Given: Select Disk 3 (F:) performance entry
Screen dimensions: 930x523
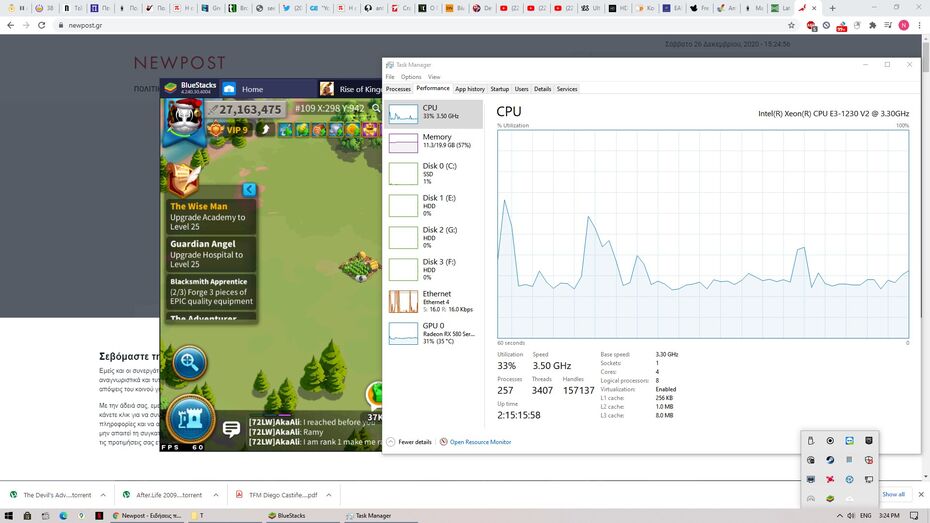Looking at the screenshot, I should click(x=434, y=269).
